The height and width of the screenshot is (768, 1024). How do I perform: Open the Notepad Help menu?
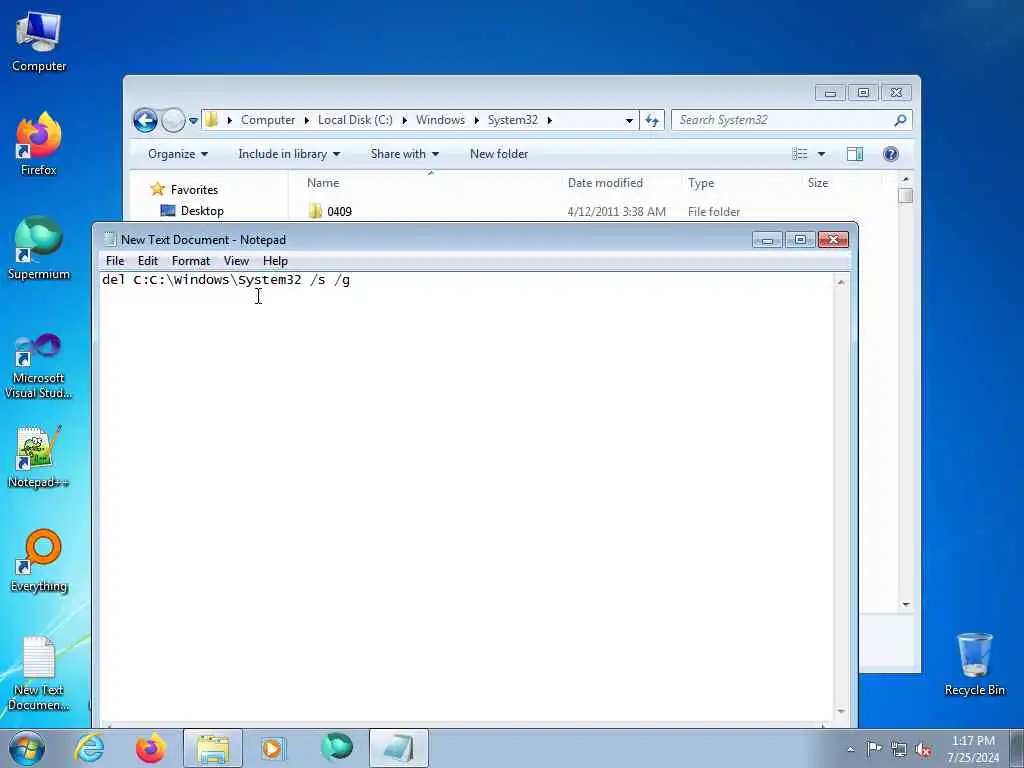point(275,261)
